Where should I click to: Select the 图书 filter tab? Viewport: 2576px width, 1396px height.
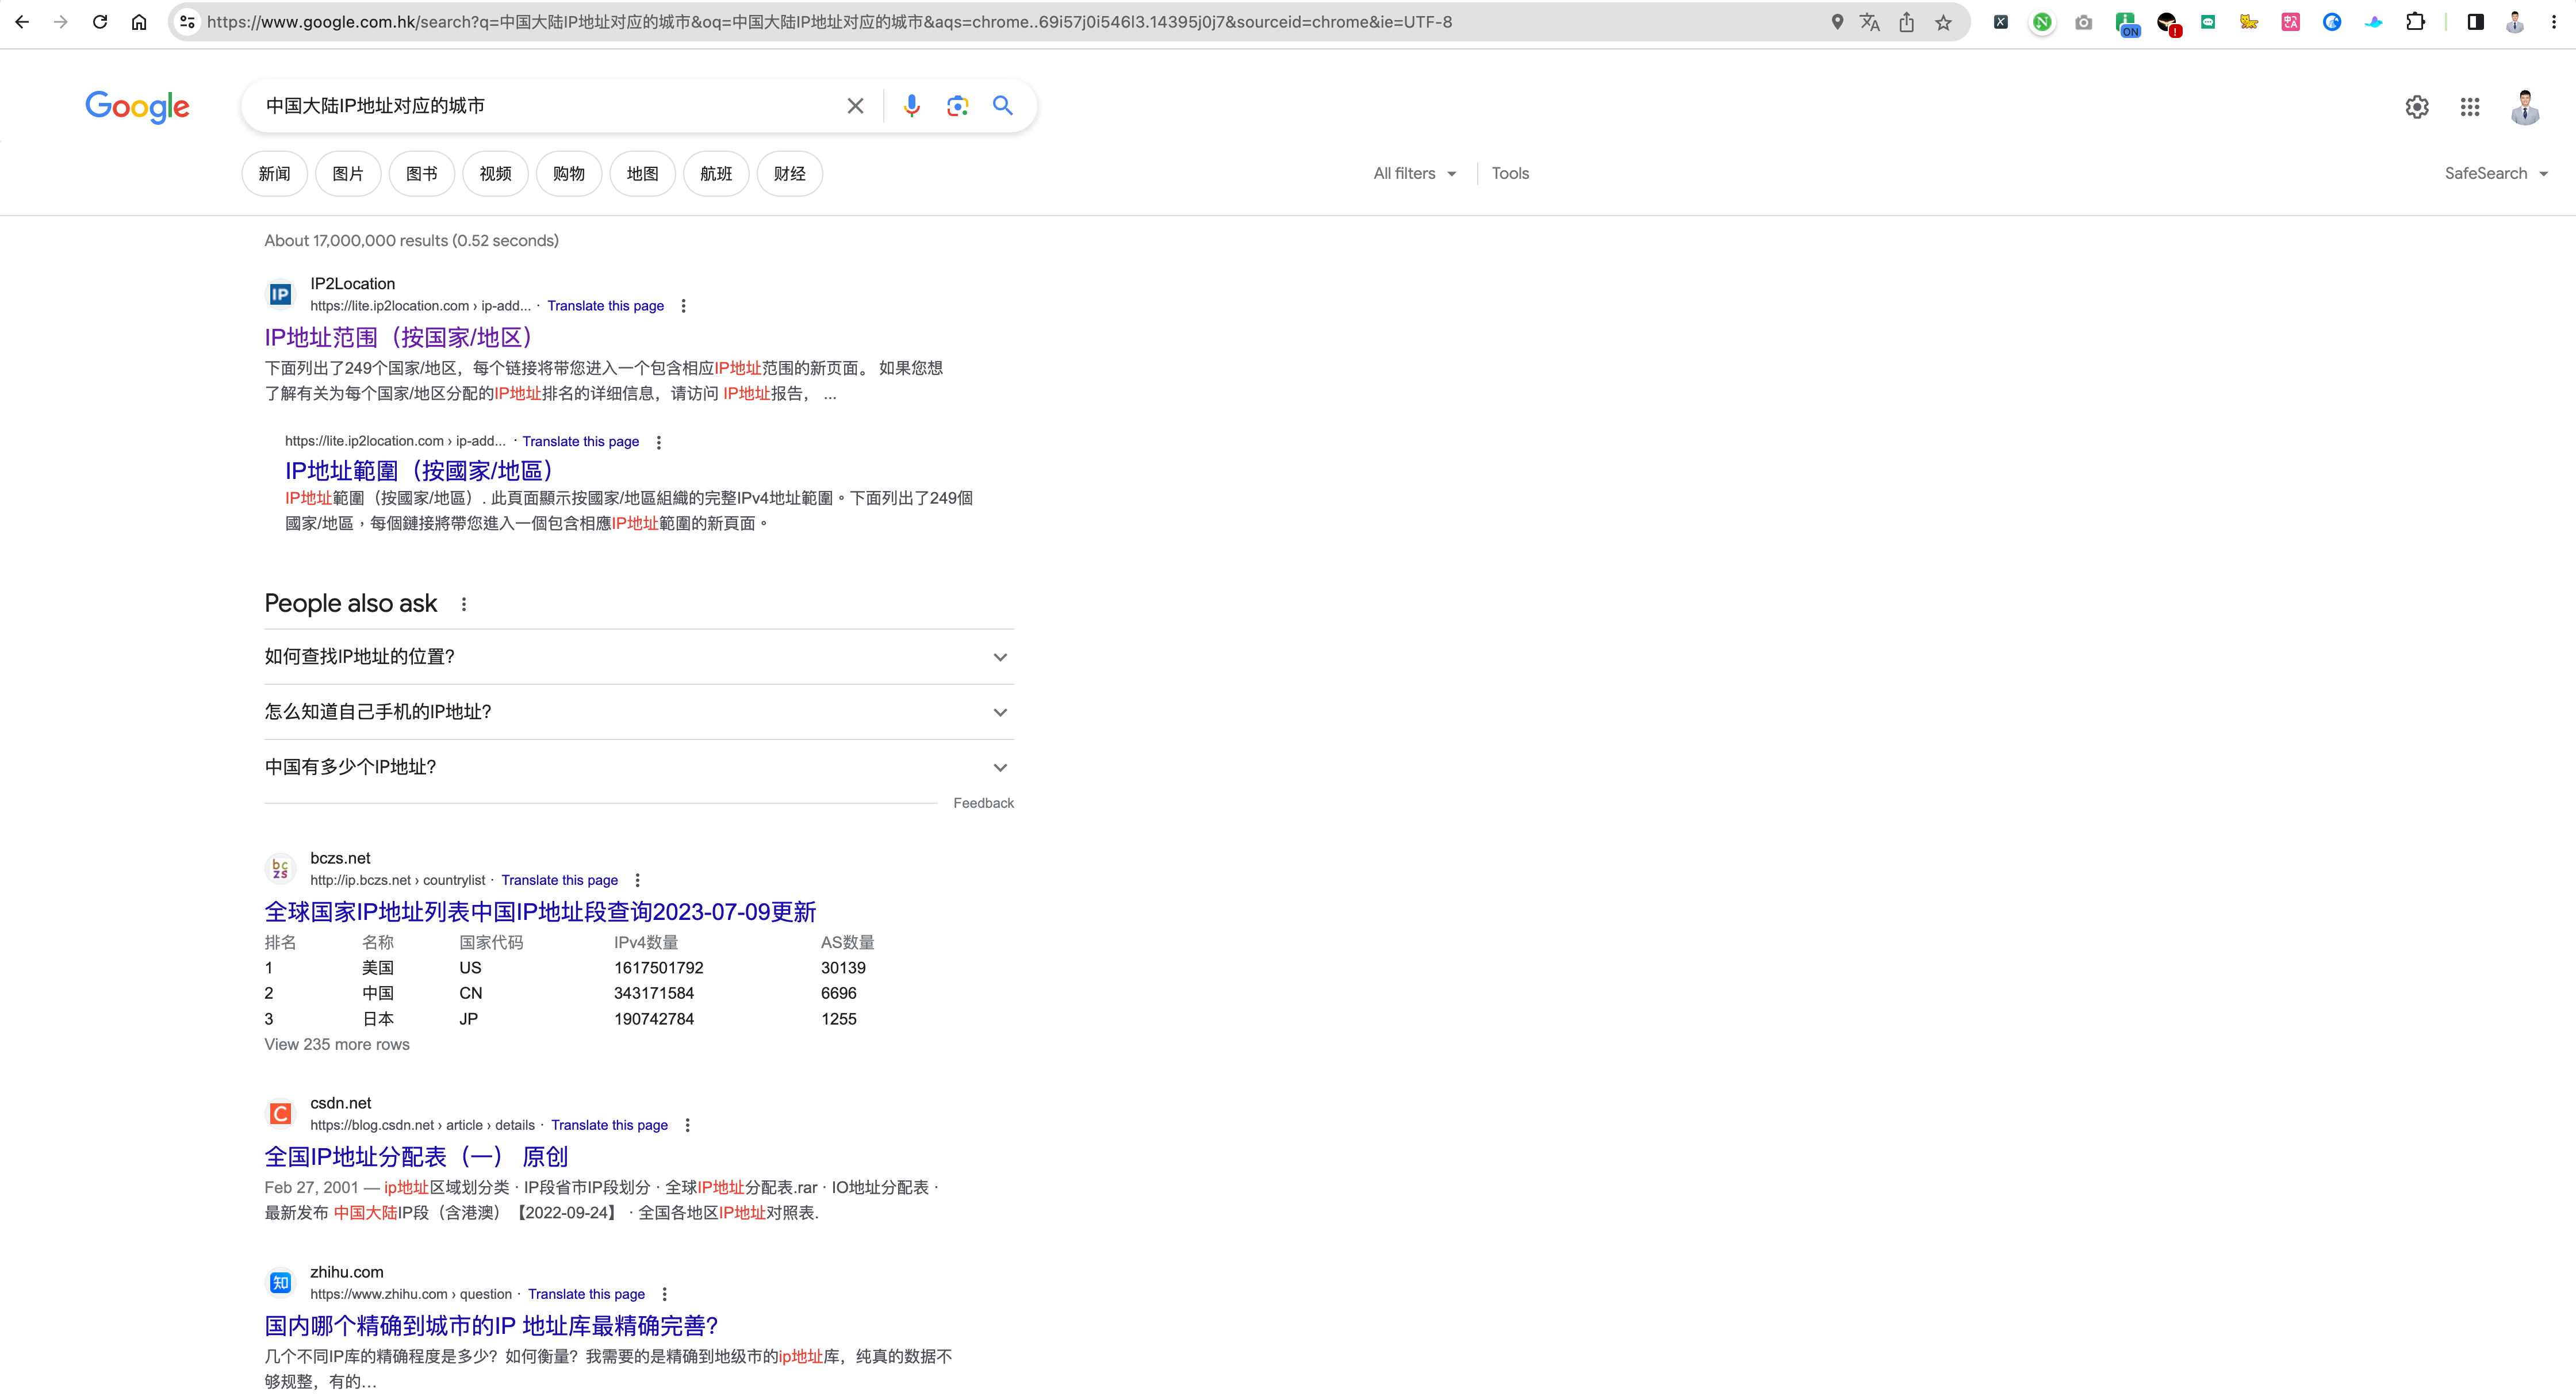[x=422, y=174]
